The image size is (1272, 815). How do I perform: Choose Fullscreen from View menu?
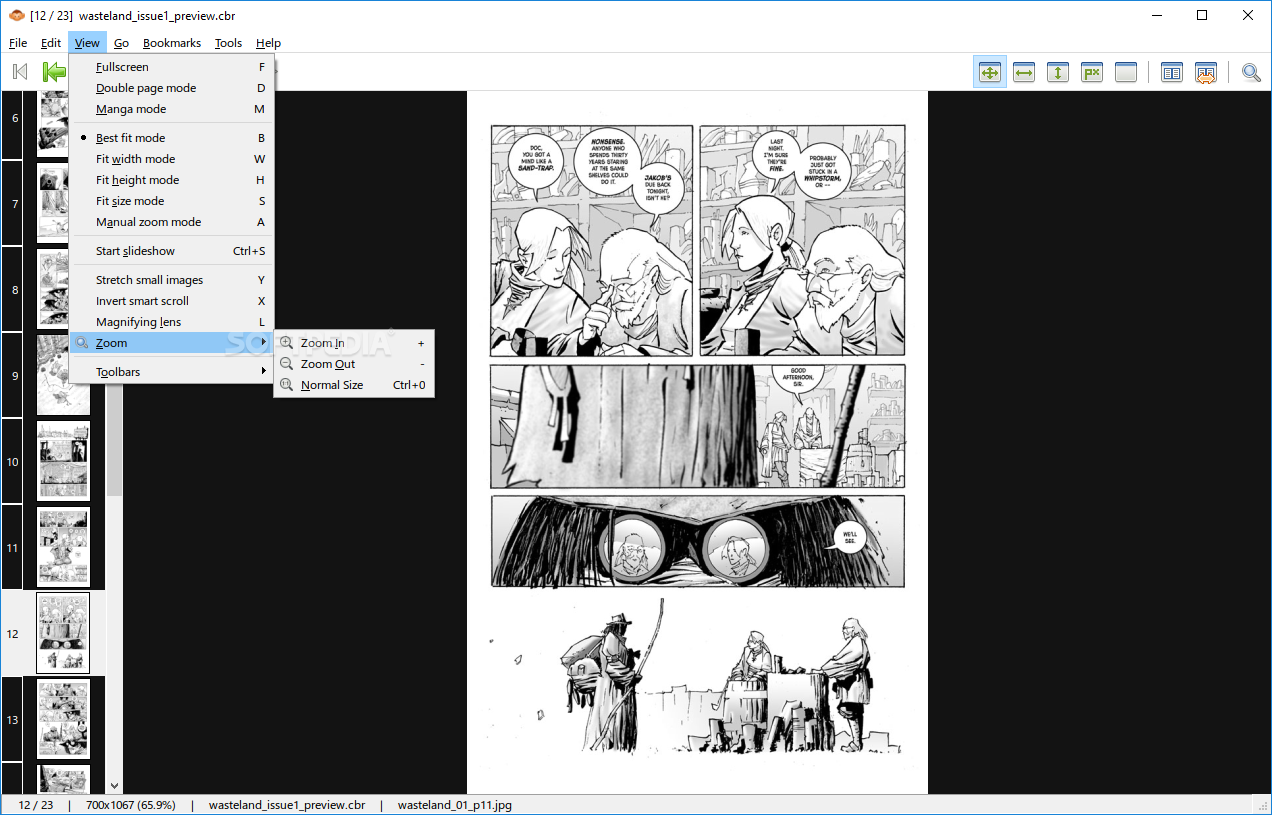click(171, 67)
